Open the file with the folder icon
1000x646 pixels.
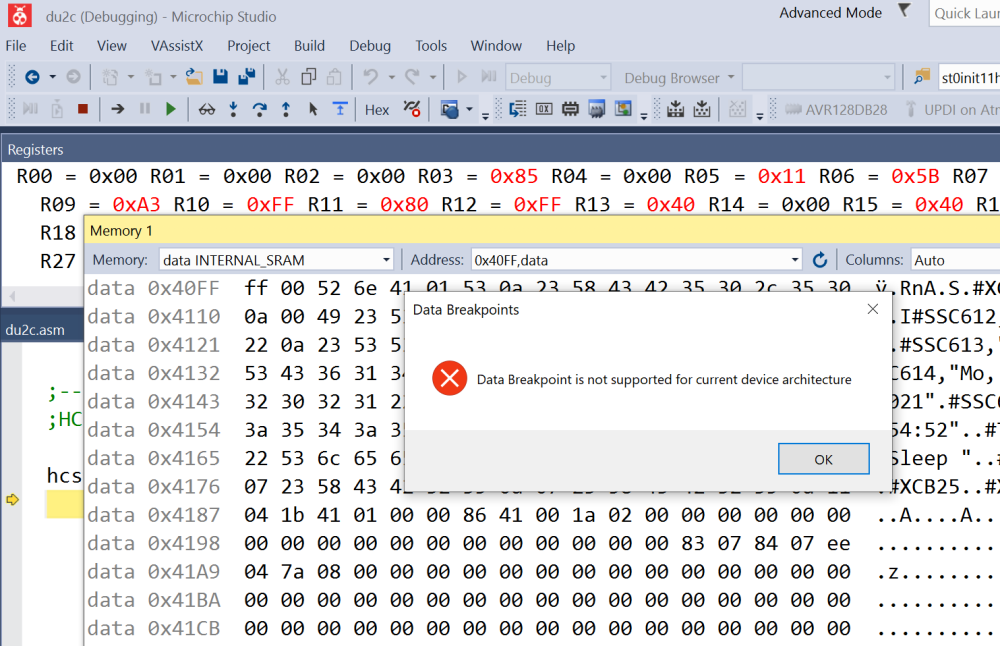[x=194, y=77]
